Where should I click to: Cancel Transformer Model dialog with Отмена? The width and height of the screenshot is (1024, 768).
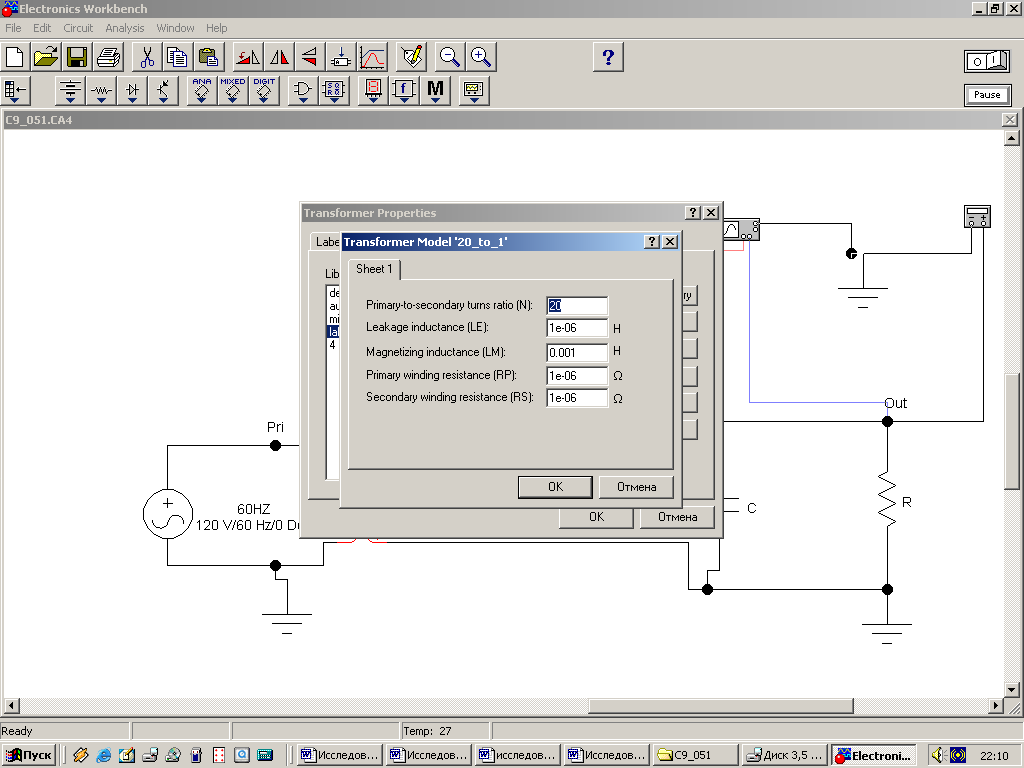click(636, 487)
